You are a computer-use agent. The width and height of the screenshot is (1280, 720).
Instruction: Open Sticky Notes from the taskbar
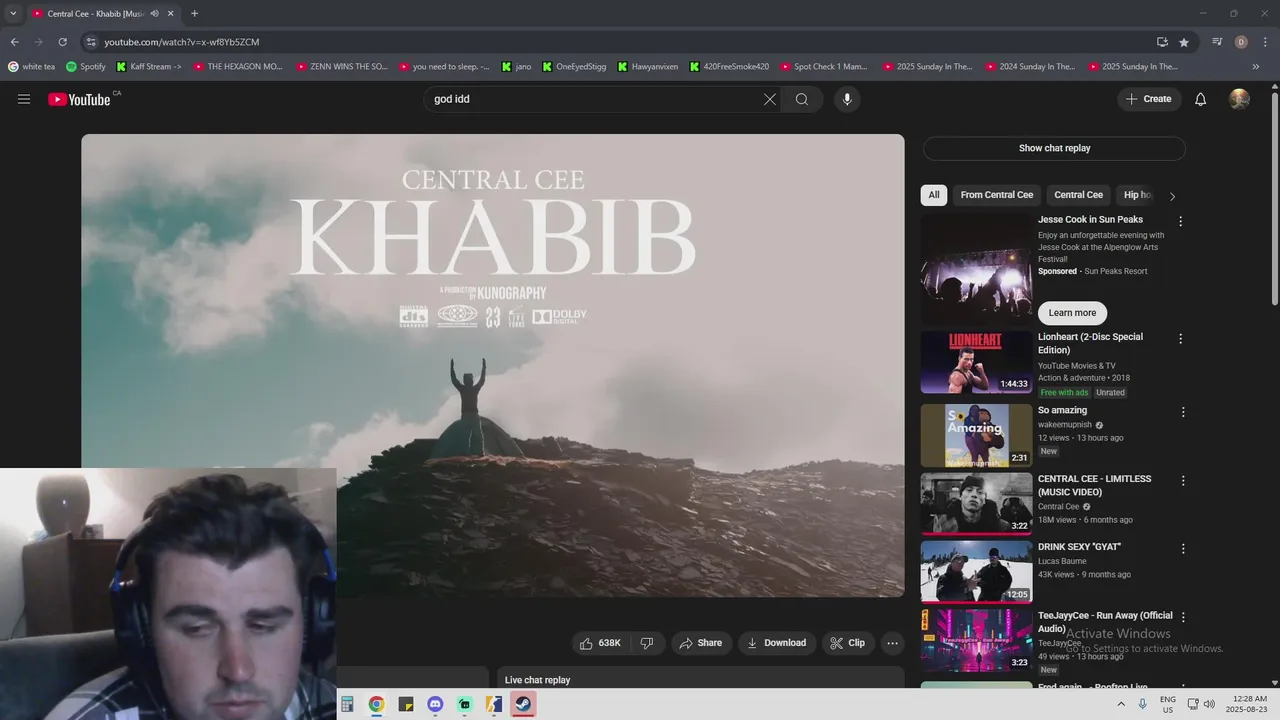(406, 704)
